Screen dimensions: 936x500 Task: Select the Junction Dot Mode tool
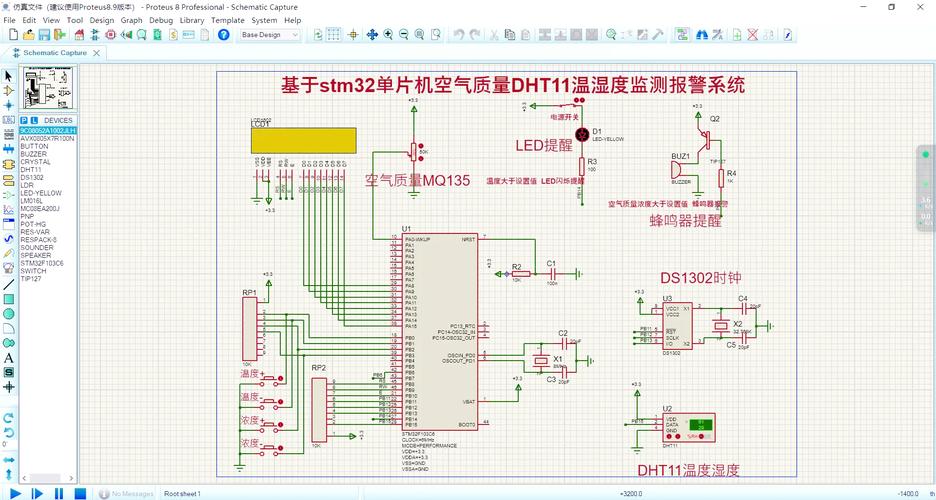pos(8,105)
